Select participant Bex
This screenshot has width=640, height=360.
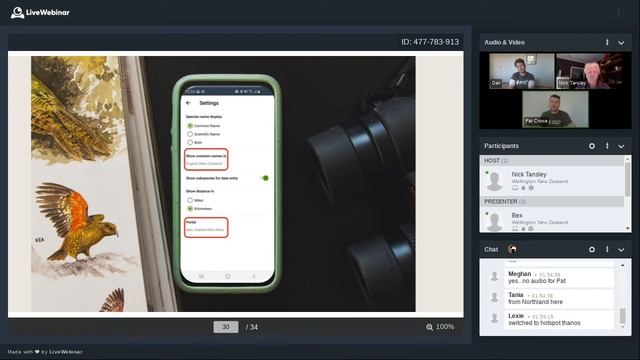click(x=552, y=220)
